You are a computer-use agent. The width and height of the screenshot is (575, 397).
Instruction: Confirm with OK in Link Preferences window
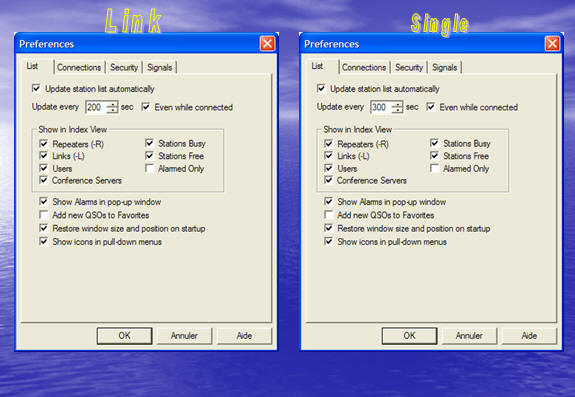click(124, 336)
